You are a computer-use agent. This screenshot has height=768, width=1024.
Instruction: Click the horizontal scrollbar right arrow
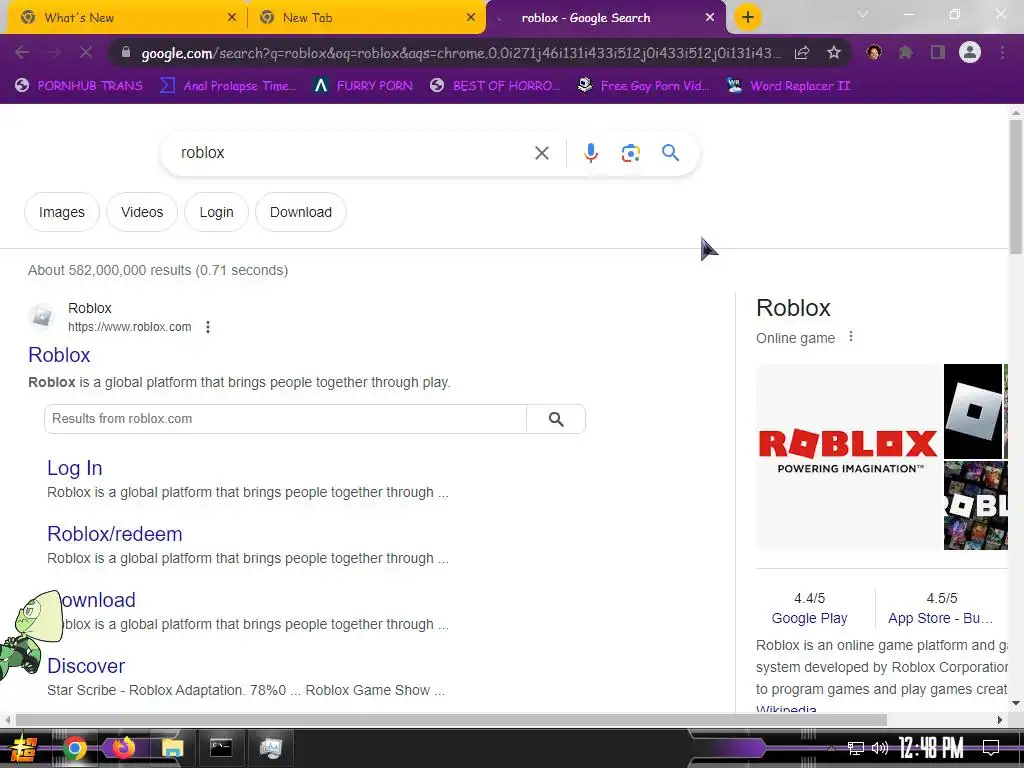[x=1000, y=720]
